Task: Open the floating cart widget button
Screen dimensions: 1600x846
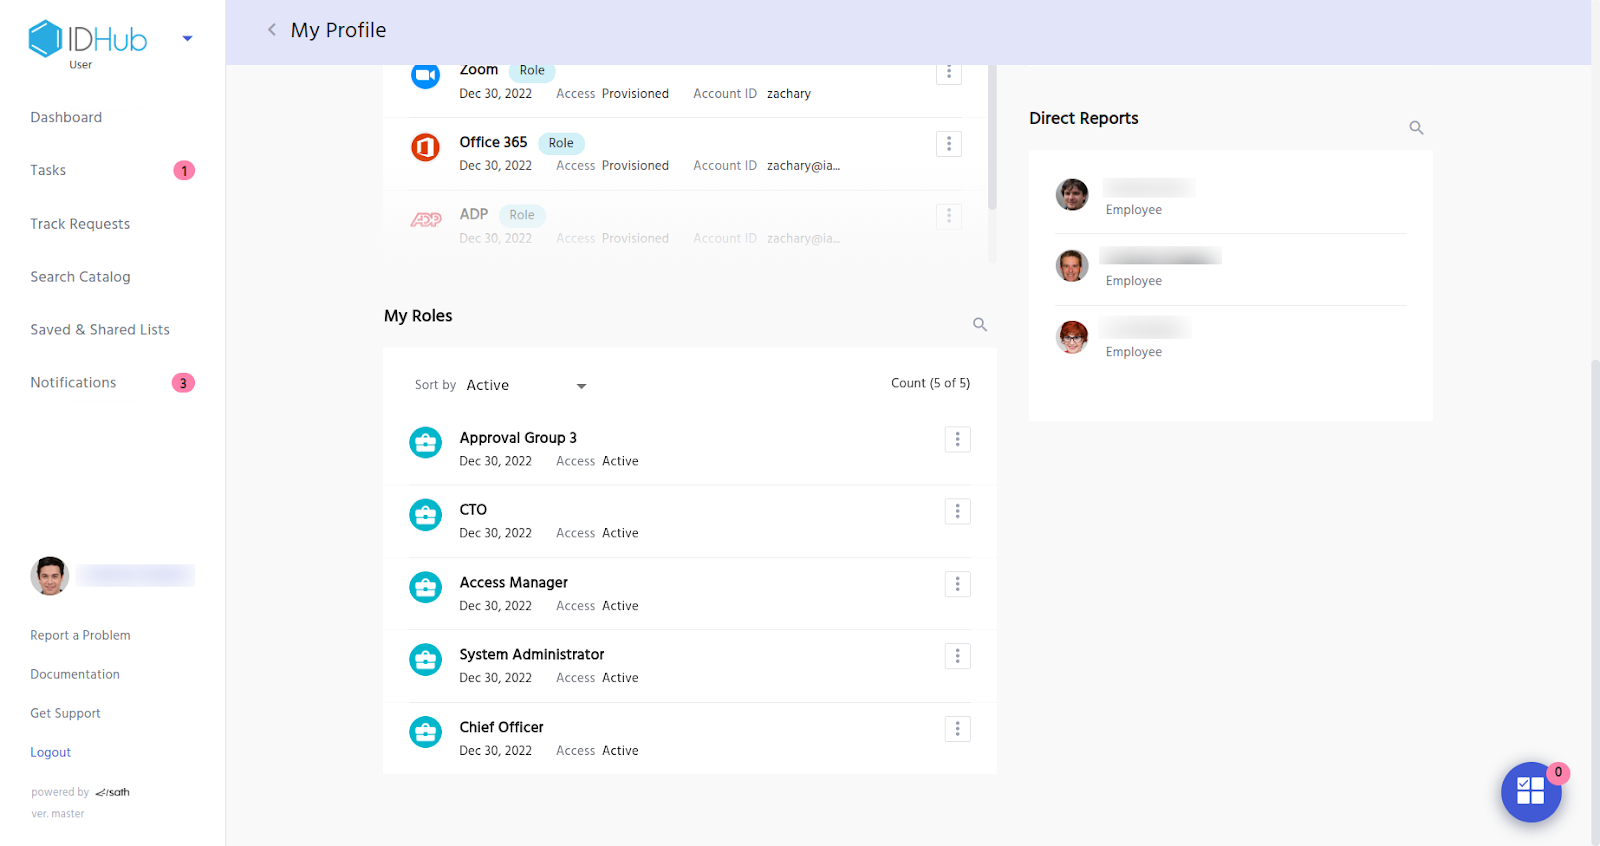Action: [1530, 791]
